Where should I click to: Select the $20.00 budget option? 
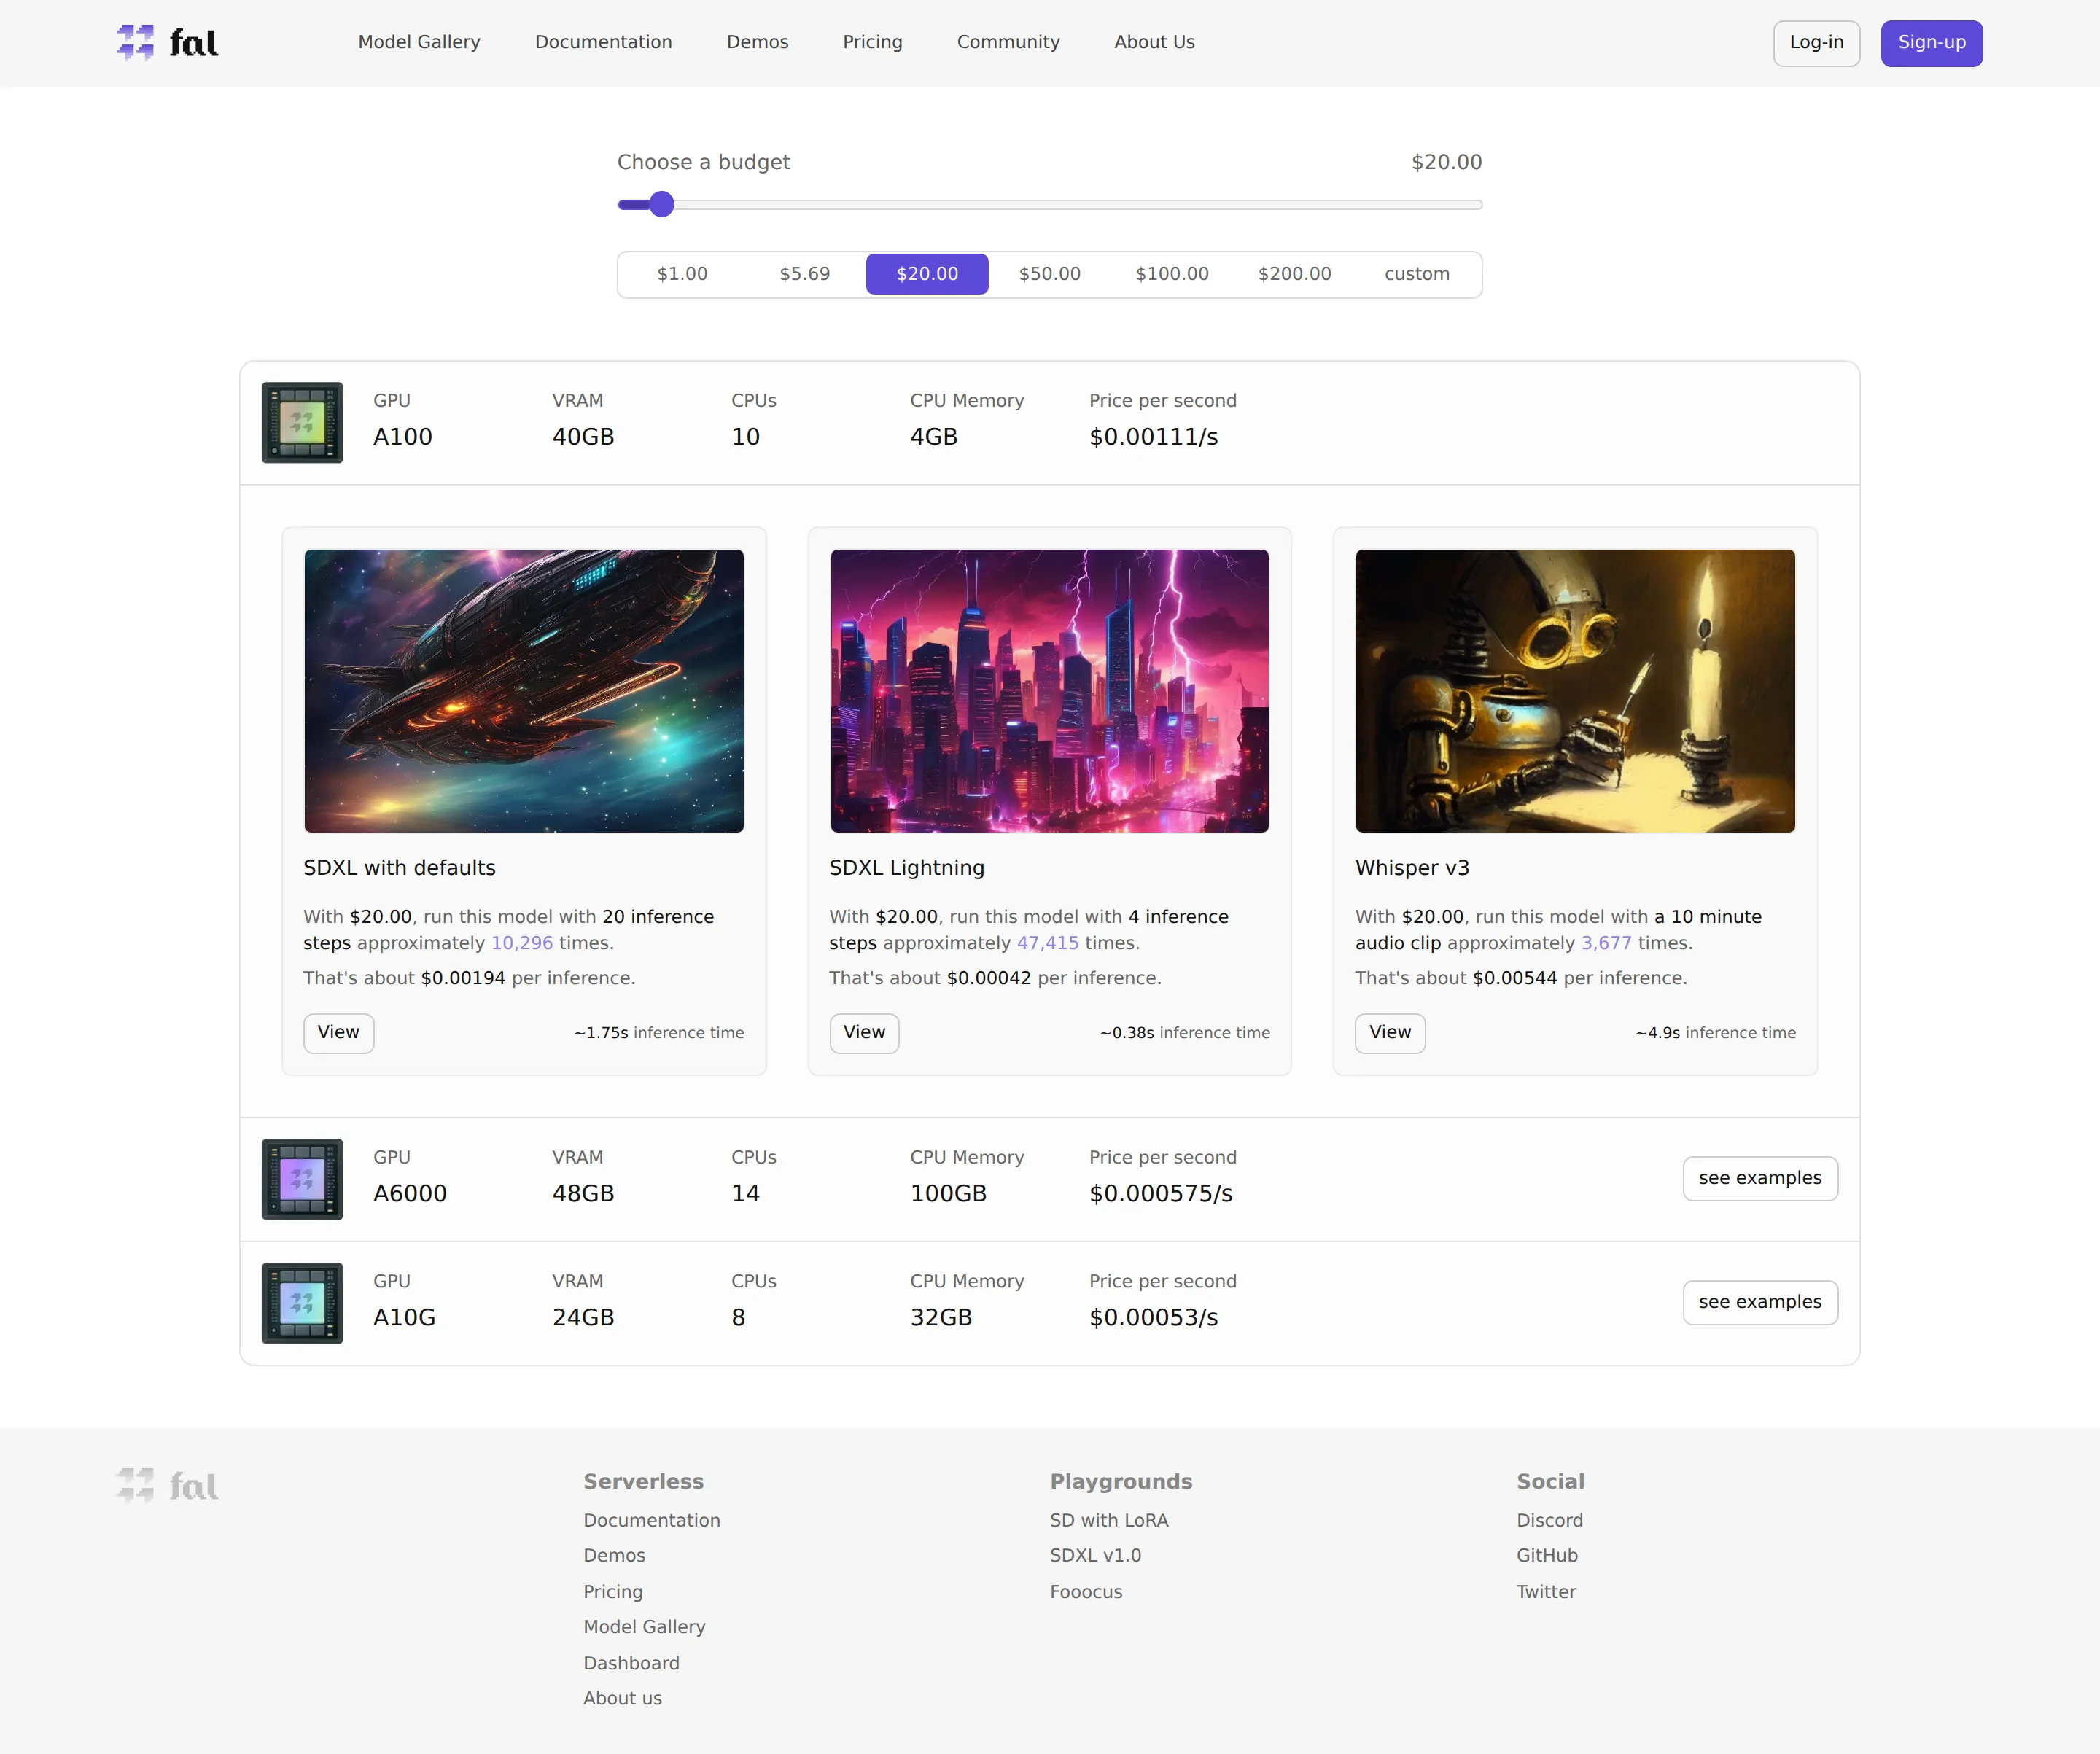927,274
